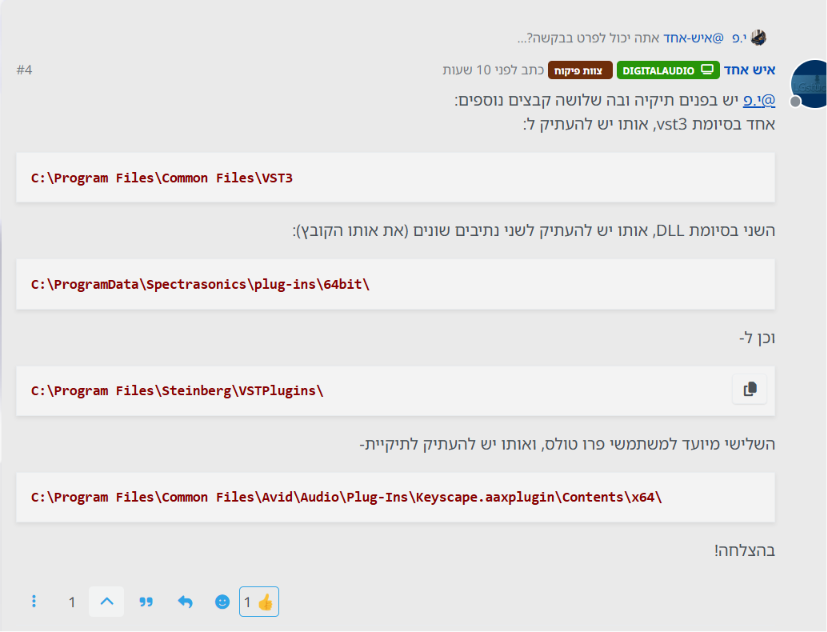Screen dimensions: 827x632
Task: Select the ProgramData\Spectrasonics\plug-ins\64bit path text
Action: (200, 284)
